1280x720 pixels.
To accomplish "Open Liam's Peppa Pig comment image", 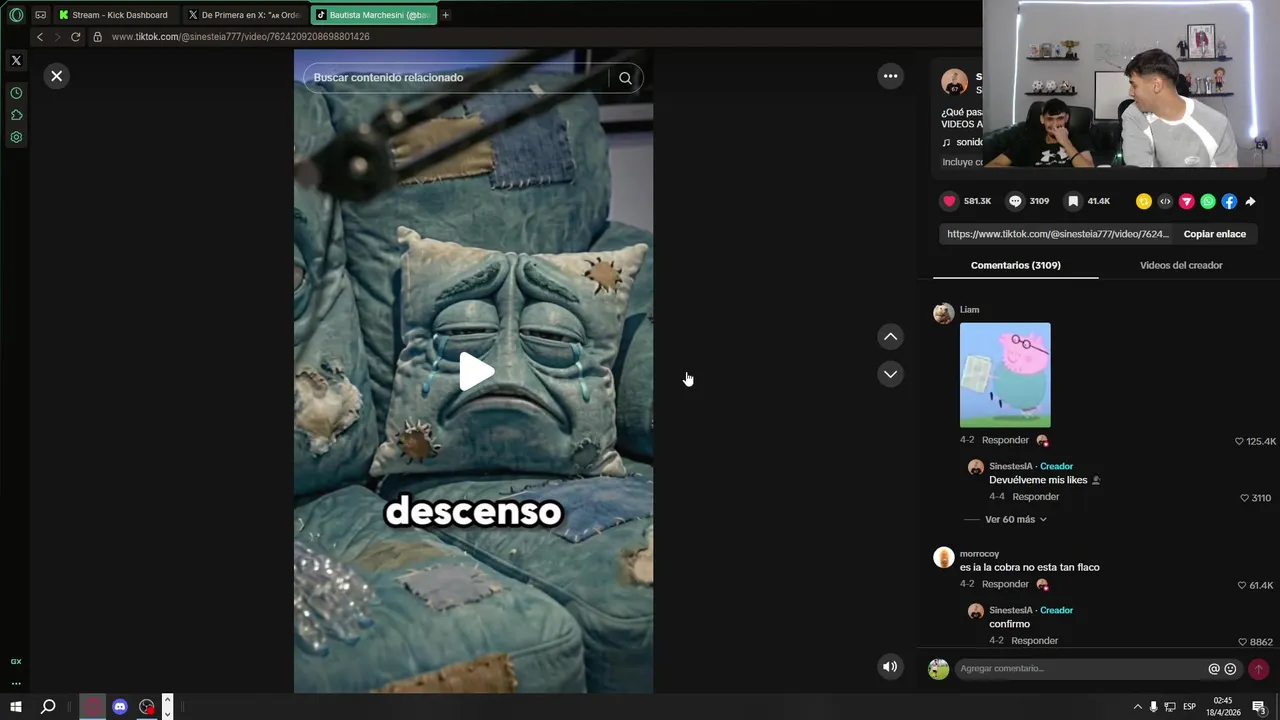I will (x=1005, y=375).
